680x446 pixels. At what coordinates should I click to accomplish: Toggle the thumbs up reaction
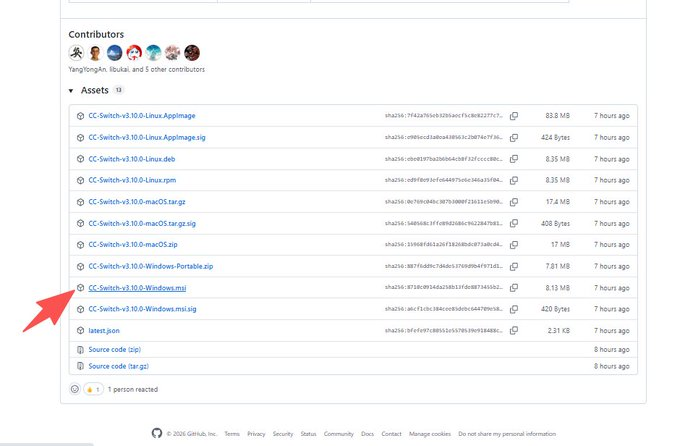93,389
